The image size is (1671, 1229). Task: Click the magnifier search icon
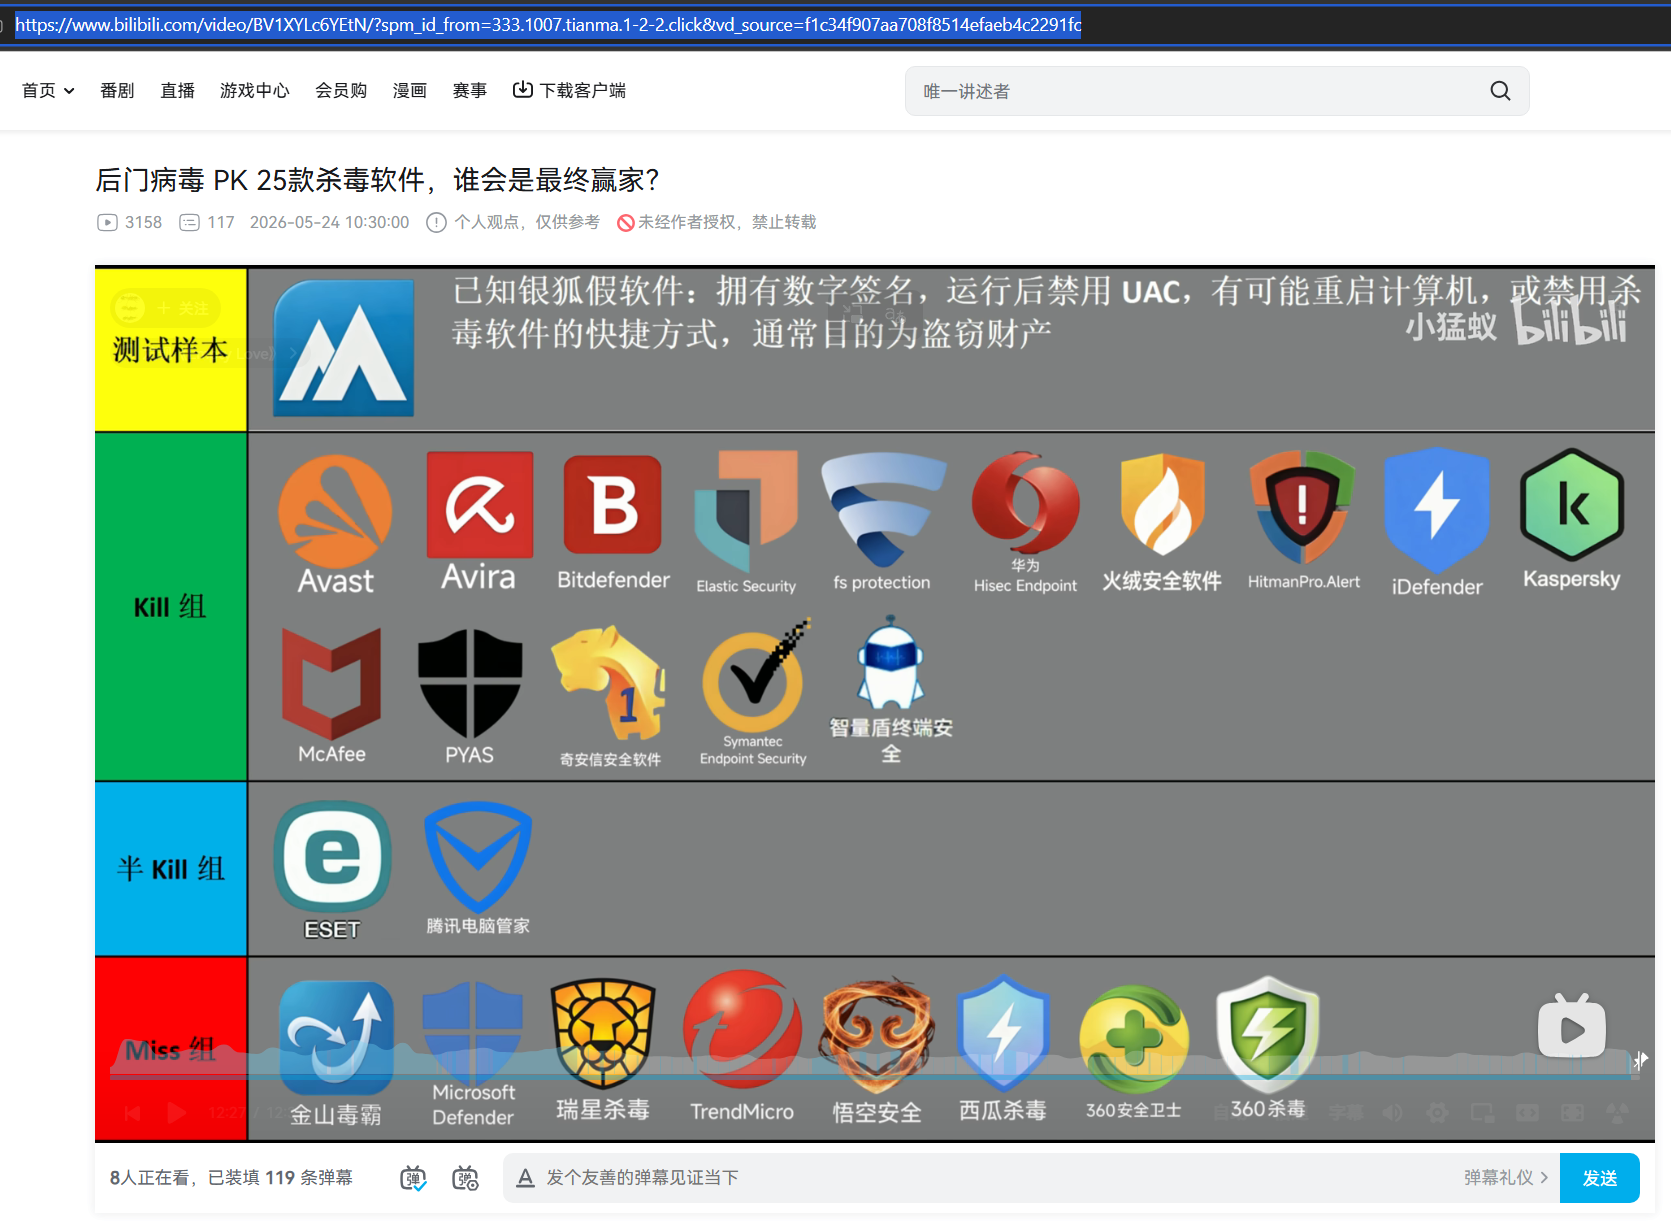click(1500, 91)
